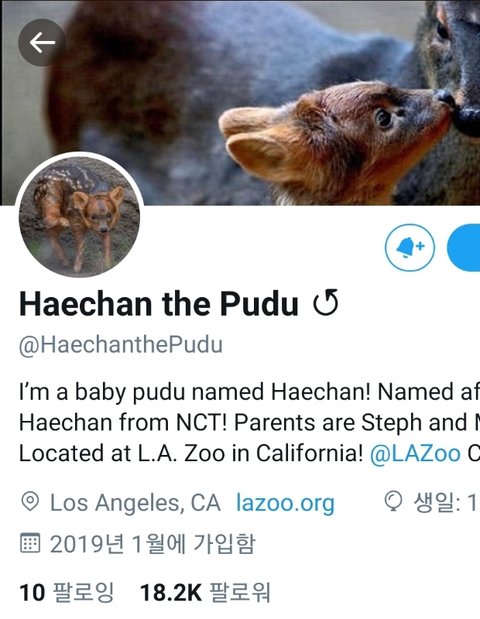
Task: Open the @LAZoo mention link
Action: coord(415,454)
